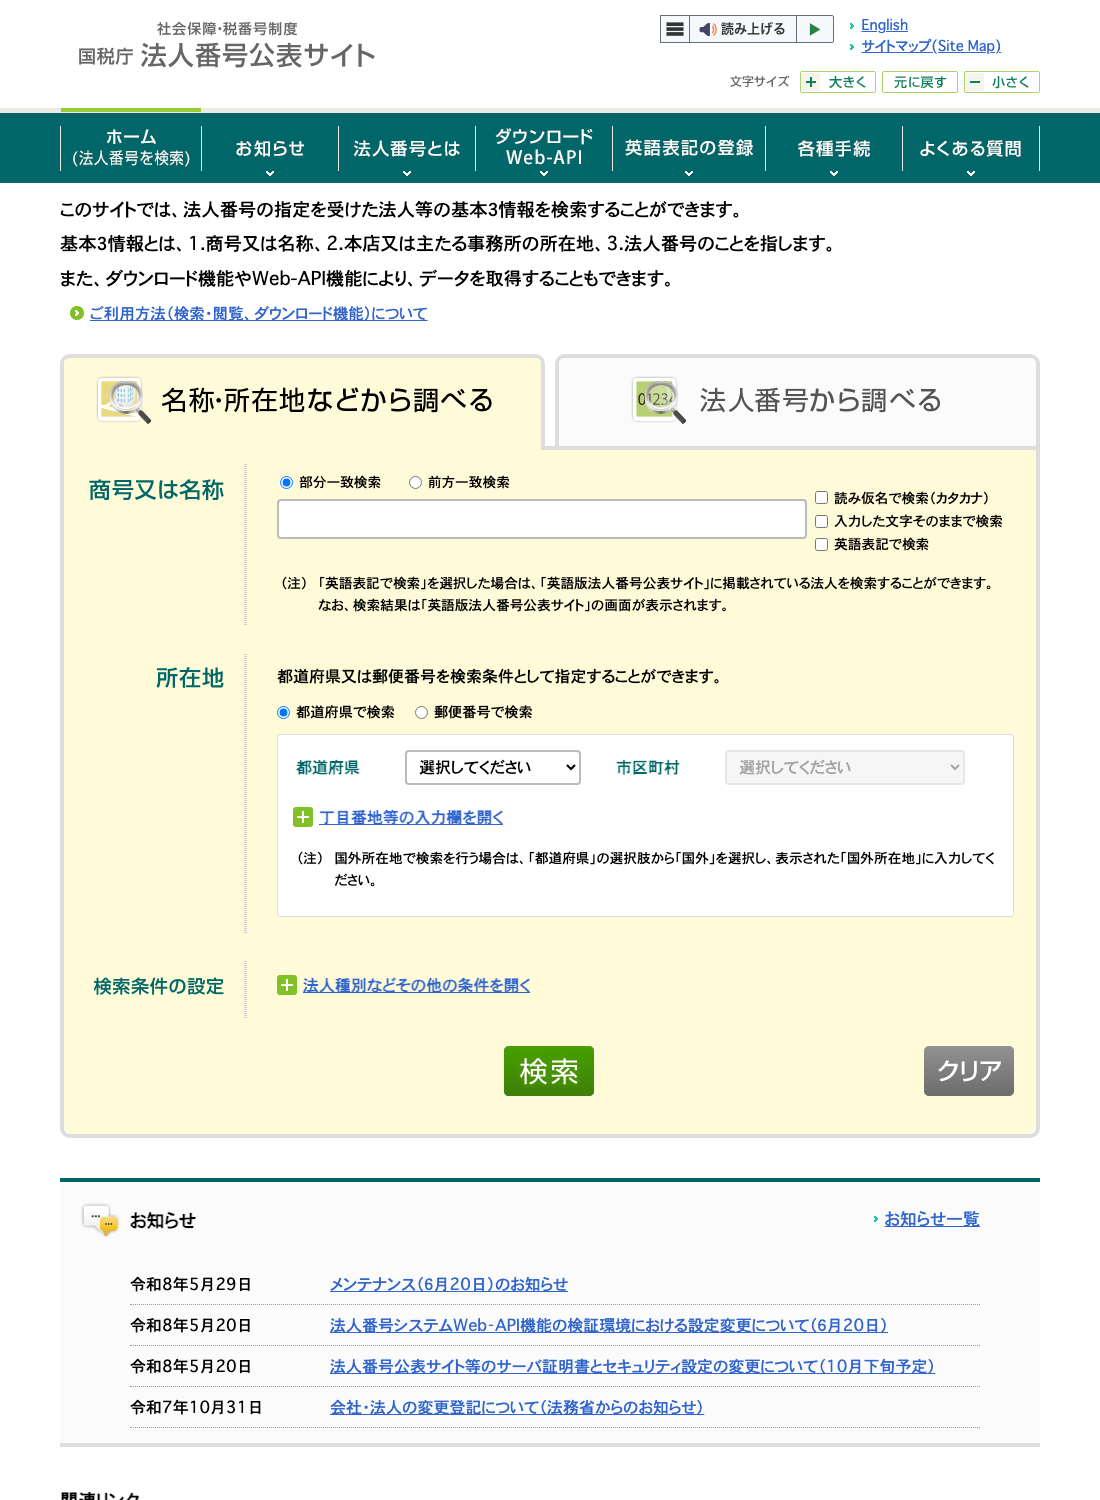Open the 市区町村 dropdown
1100x1500 pixels.
(845, 767)
